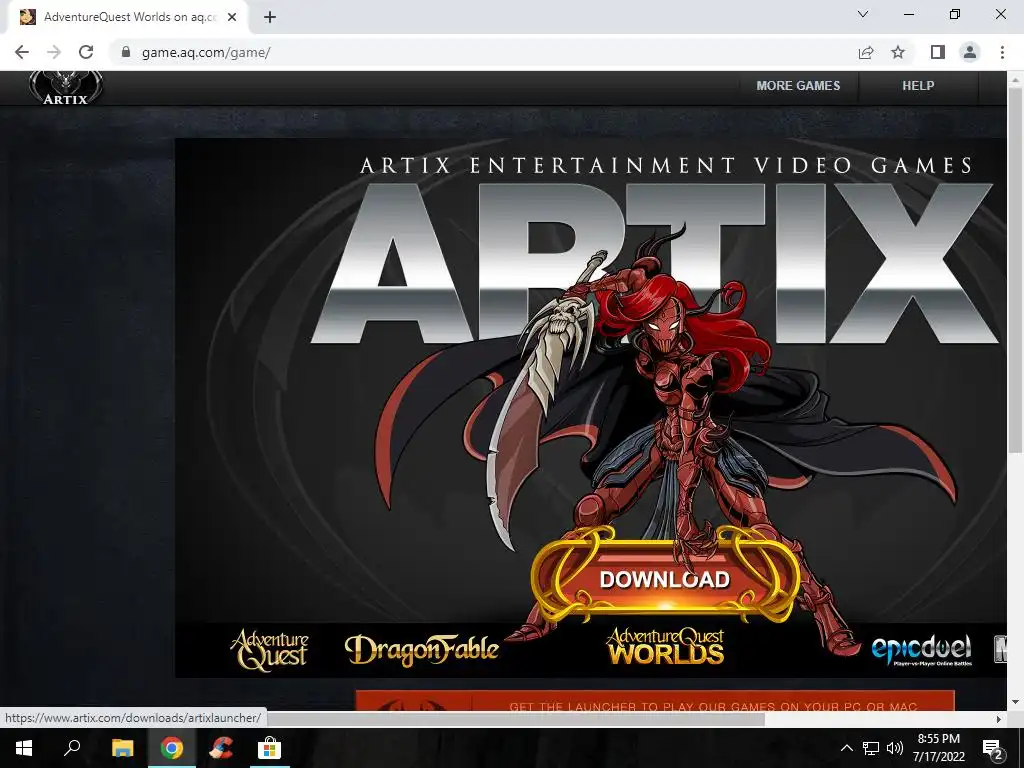This screenshot has width=1024, height=768.
Task: Click the vertical page scrollbar thumb
Action: (x=1015, y=268)
